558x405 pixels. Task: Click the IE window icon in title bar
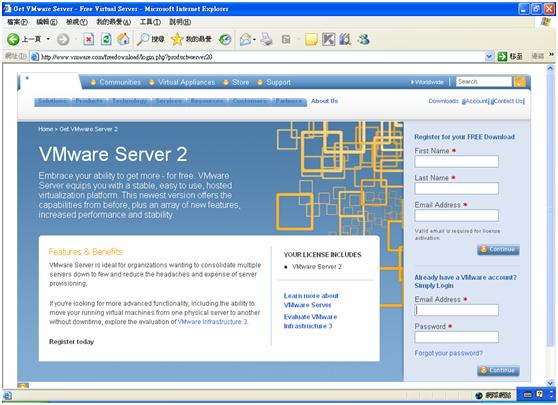[7, 9]
